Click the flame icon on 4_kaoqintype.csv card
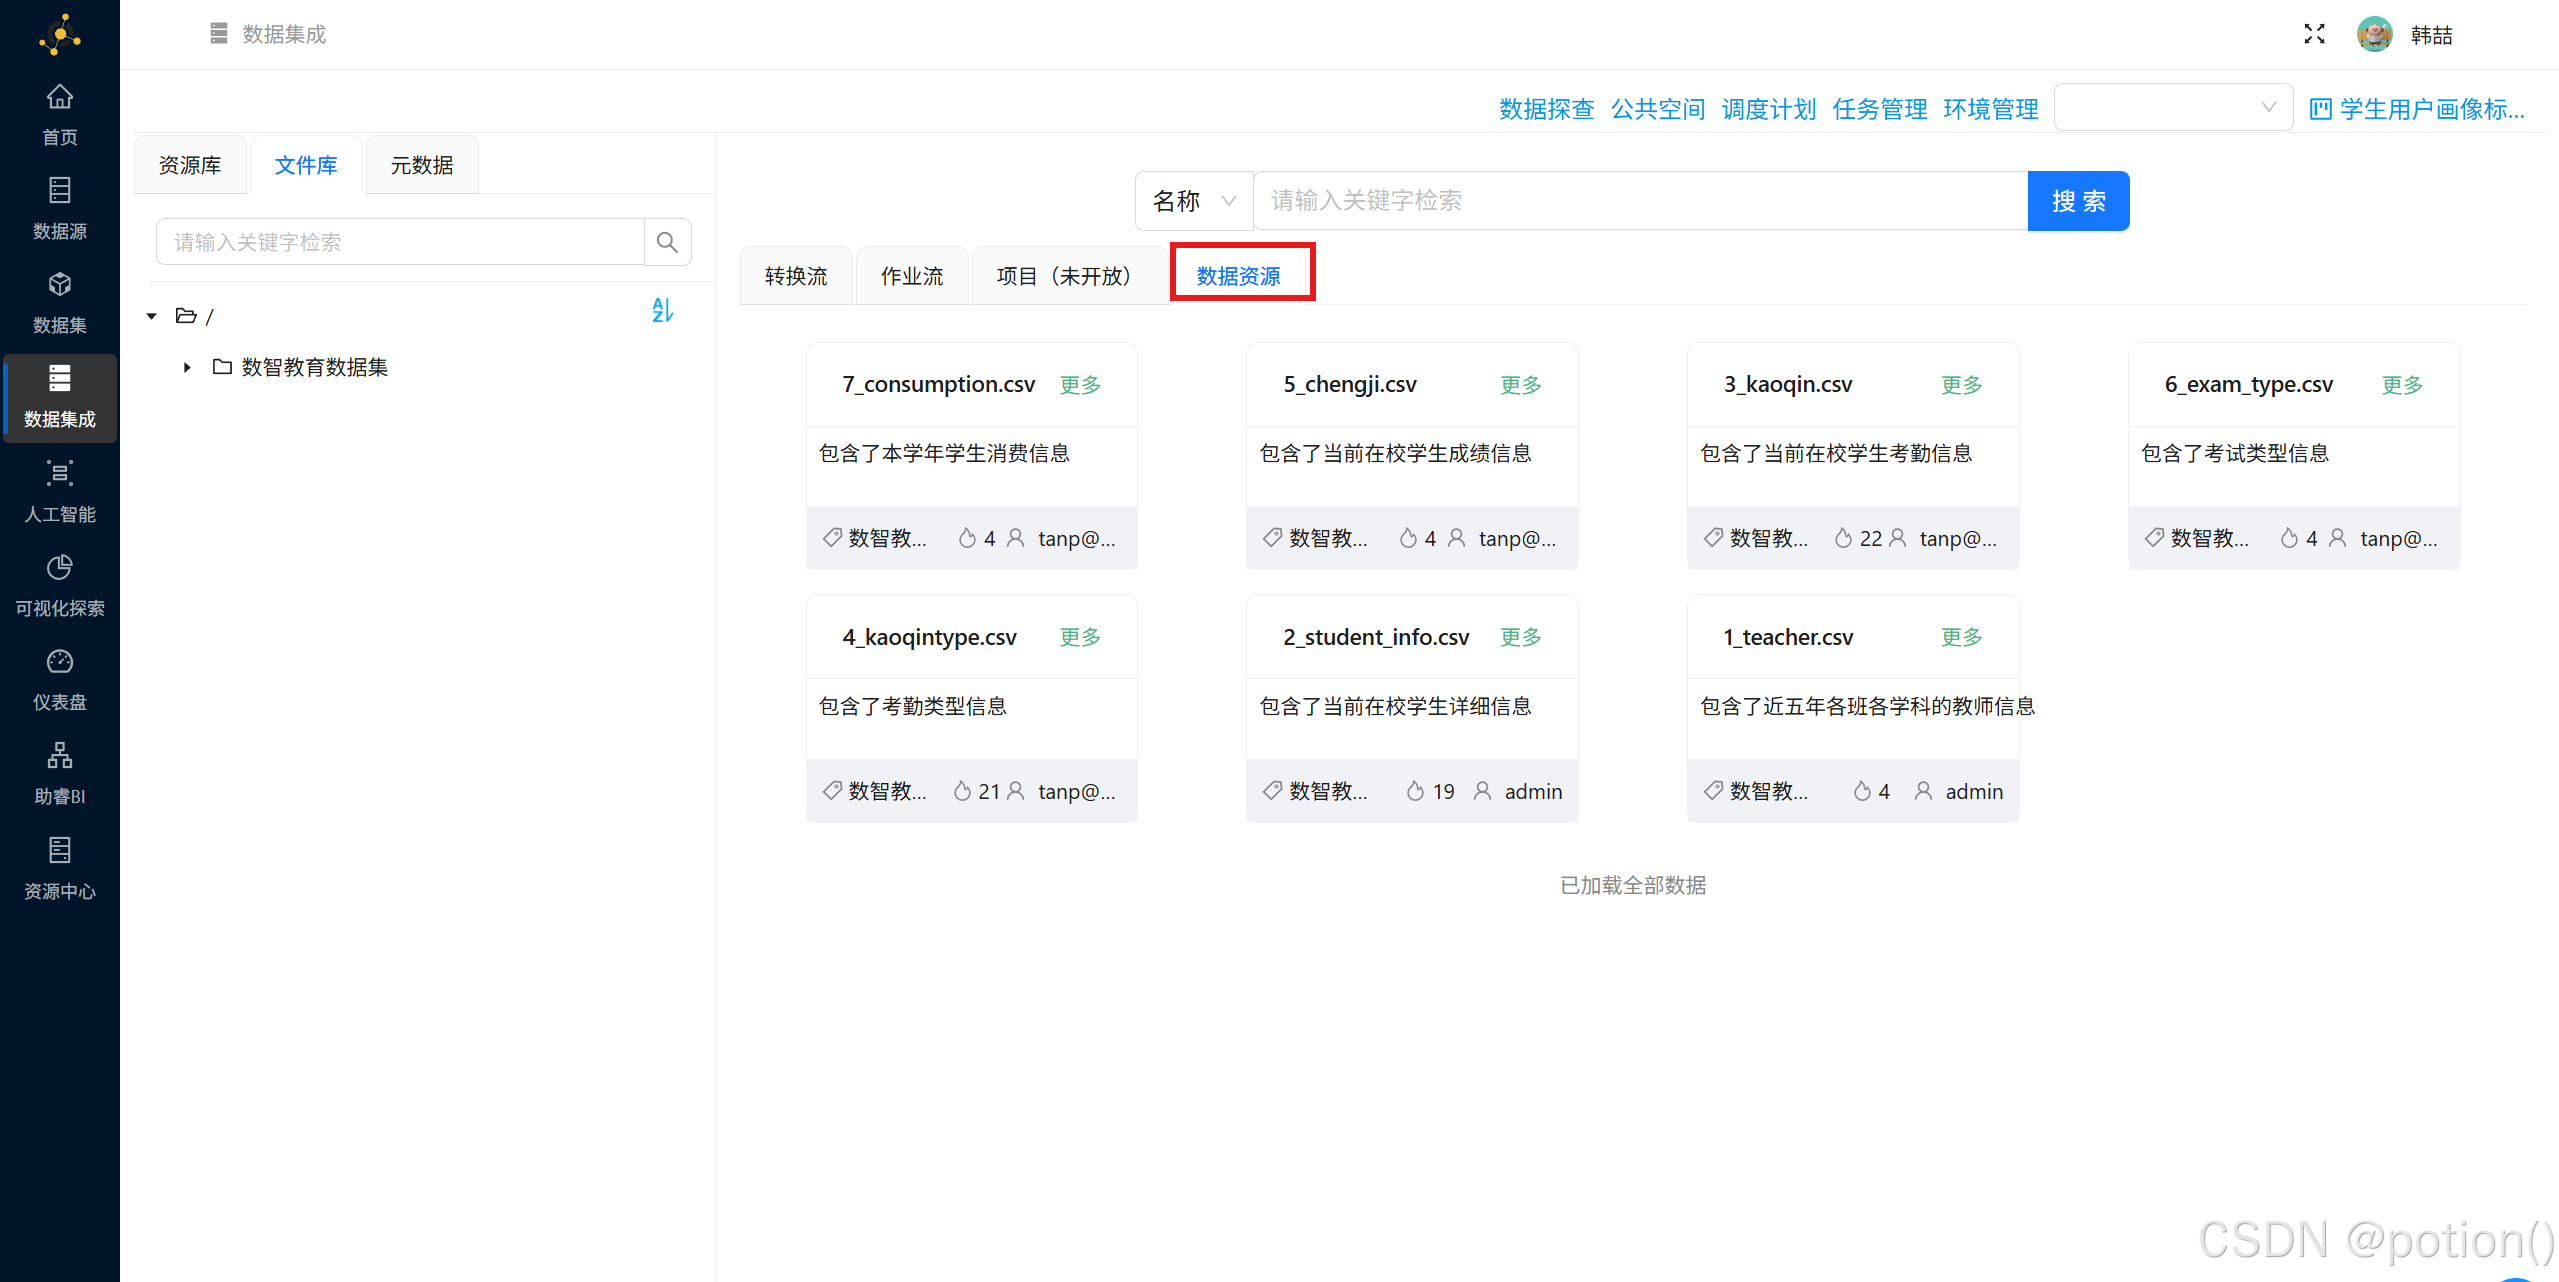The image size is (2559, 1282). (x=962, y=791)
